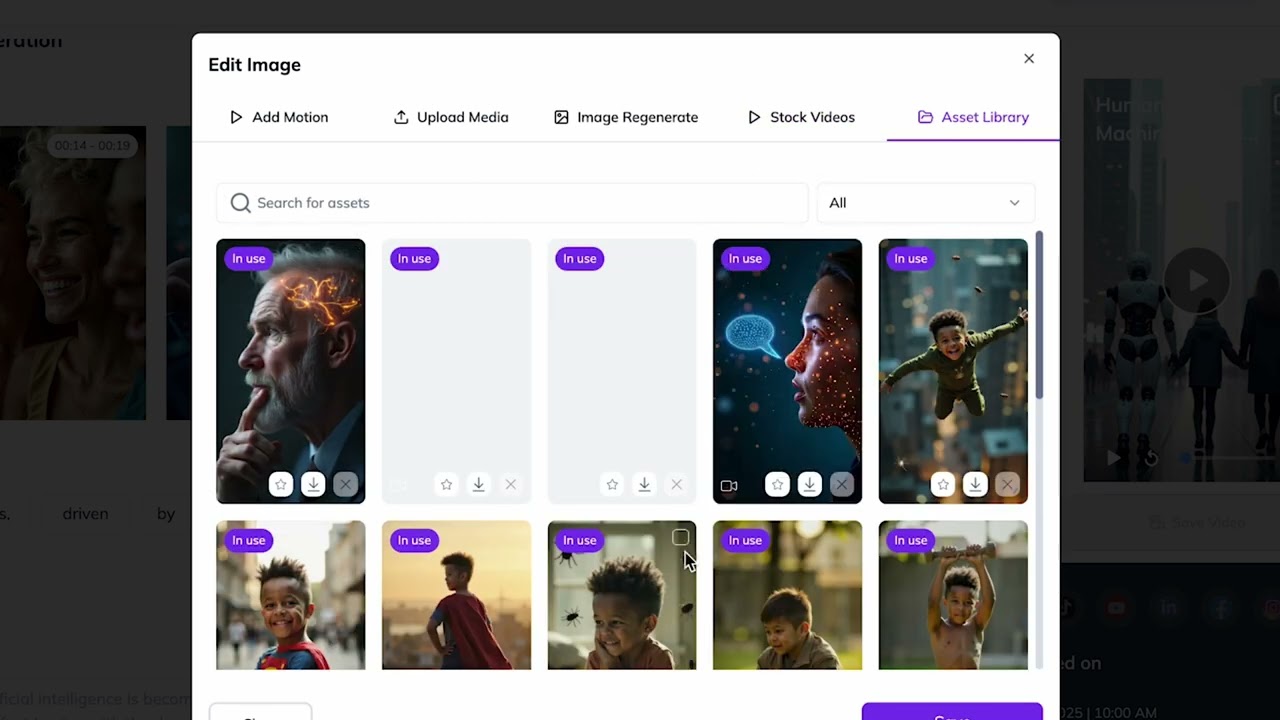Open the Upload Media tab
The height and width of the screenshot is (720, 1280).
[x=451, y=117]
